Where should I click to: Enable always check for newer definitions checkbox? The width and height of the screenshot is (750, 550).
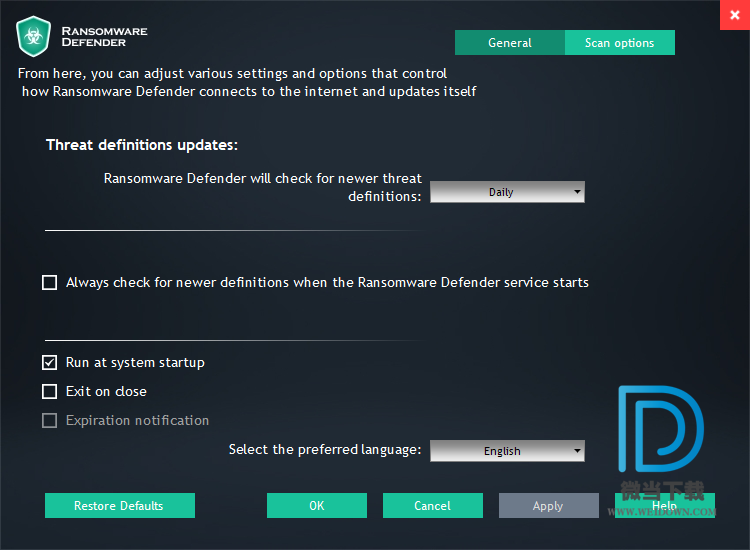coord(49,282)
